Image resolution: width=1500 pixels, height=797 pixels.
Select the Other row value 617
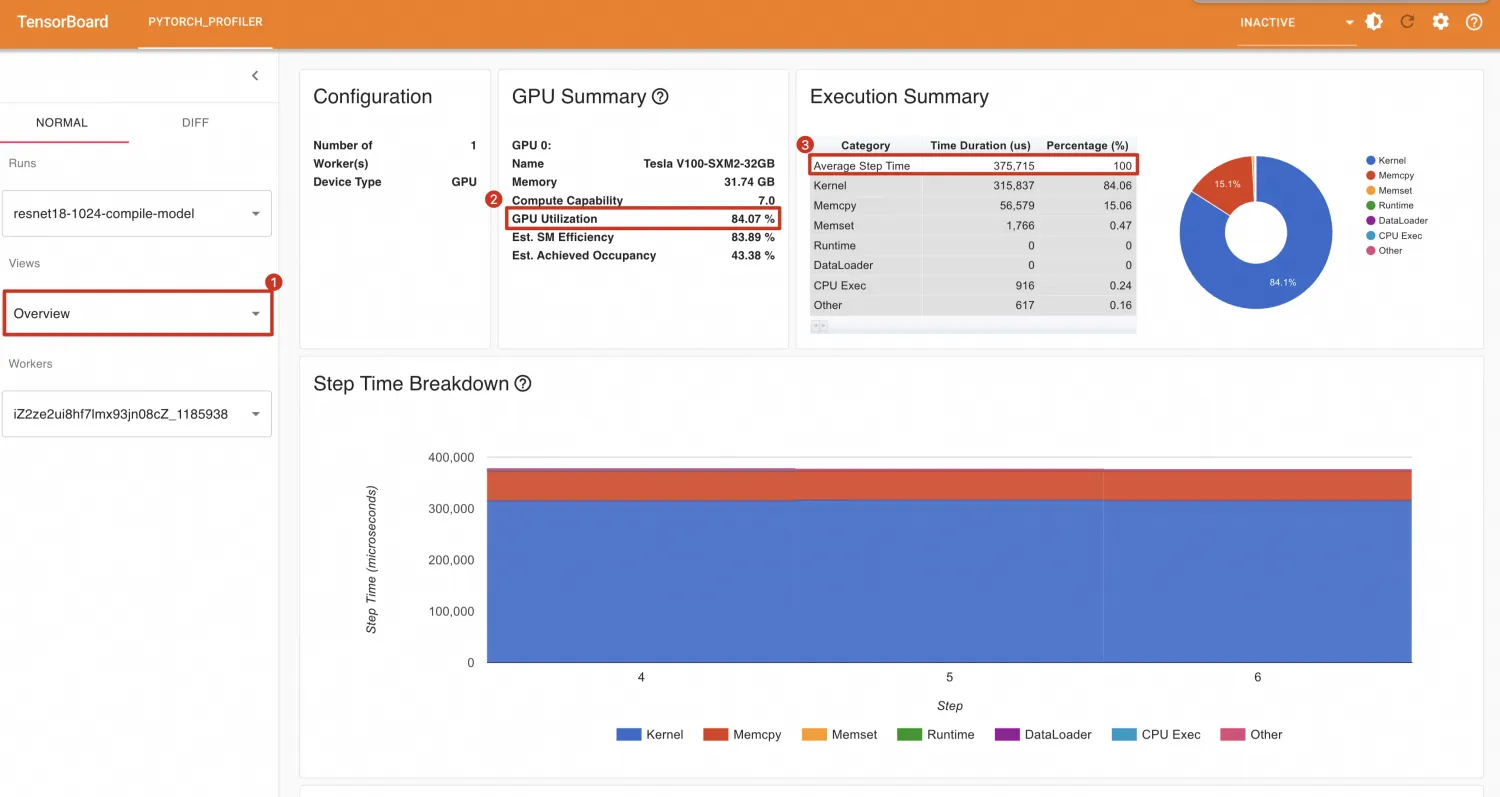click(1024, 306)
